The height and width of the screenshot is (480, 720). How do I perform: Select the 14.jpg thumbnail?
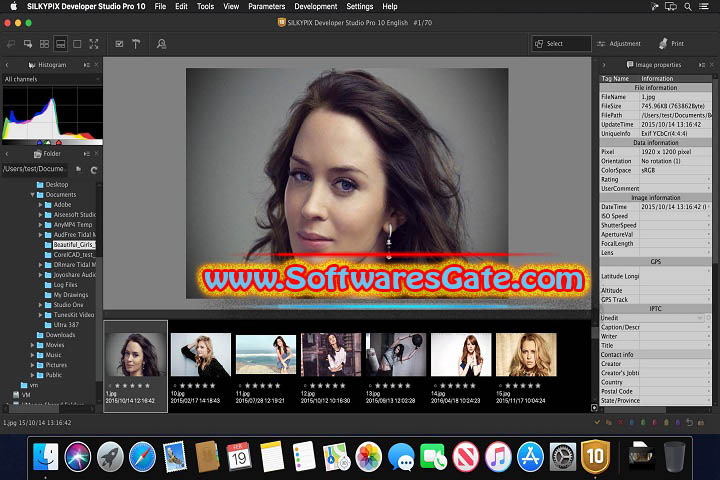[x=461, y=354]
